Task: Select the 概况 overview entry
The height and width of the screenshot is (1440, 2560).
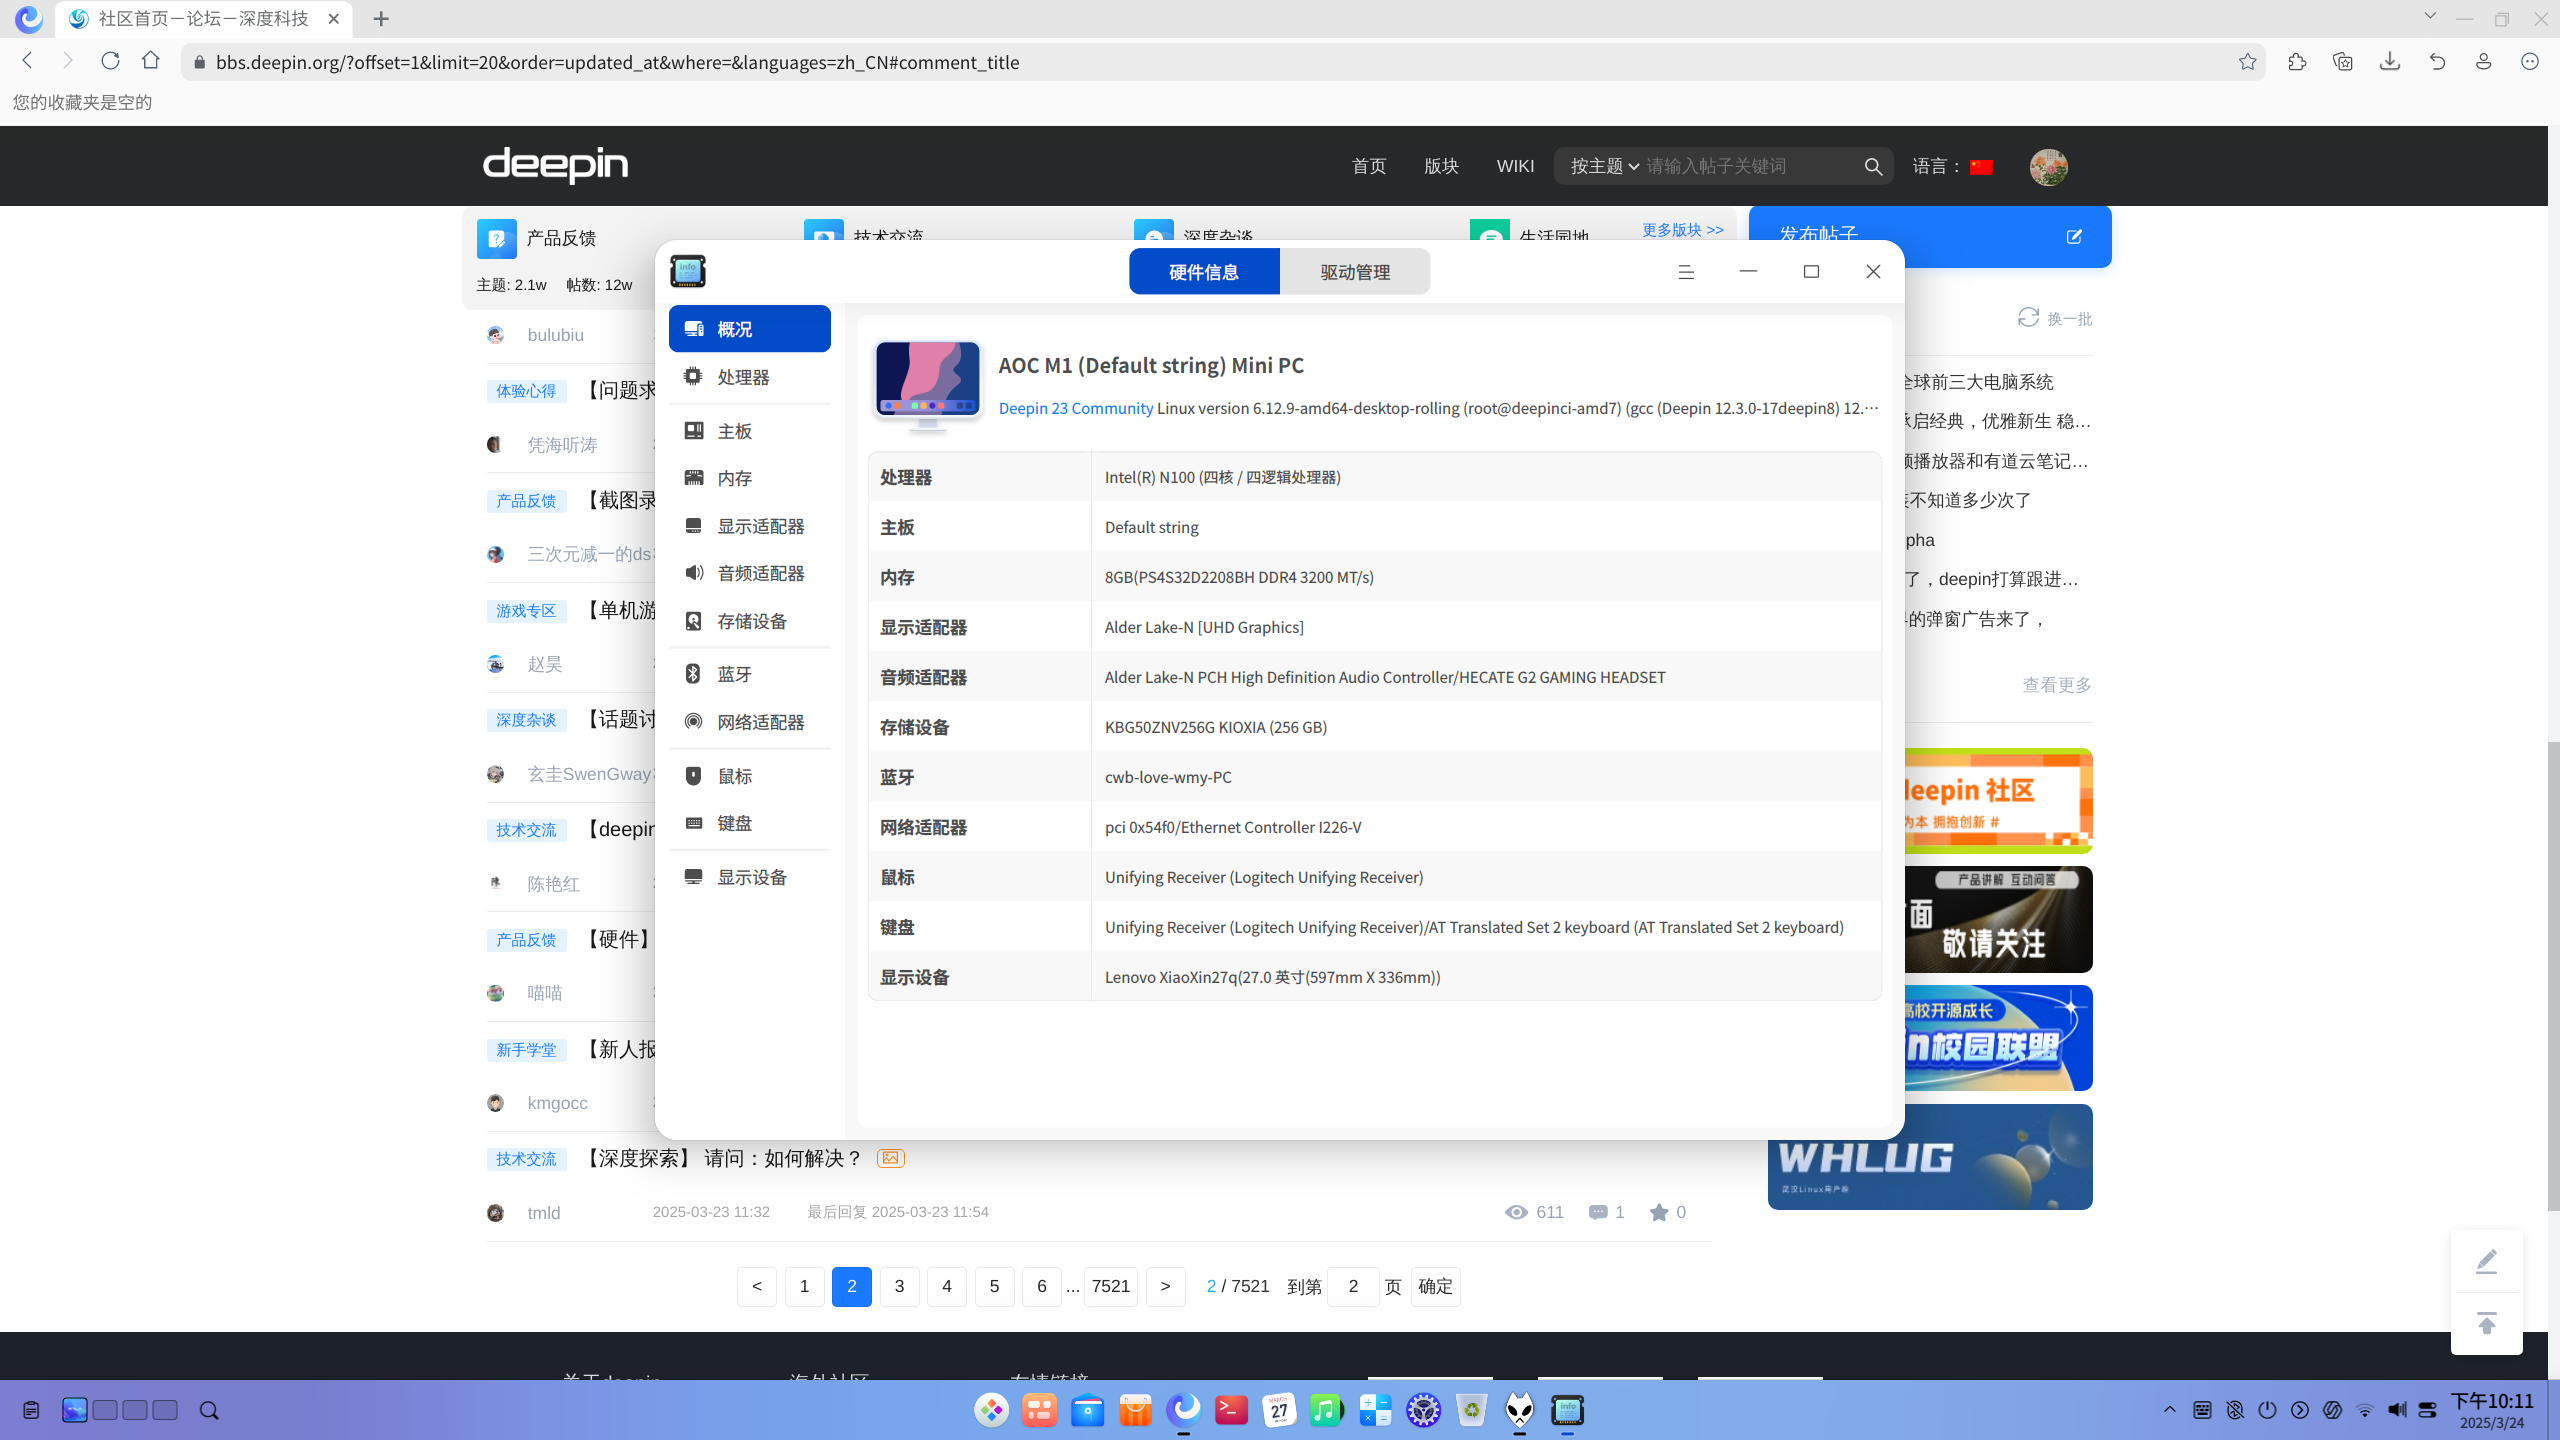Action: click(x=749, y=329)
